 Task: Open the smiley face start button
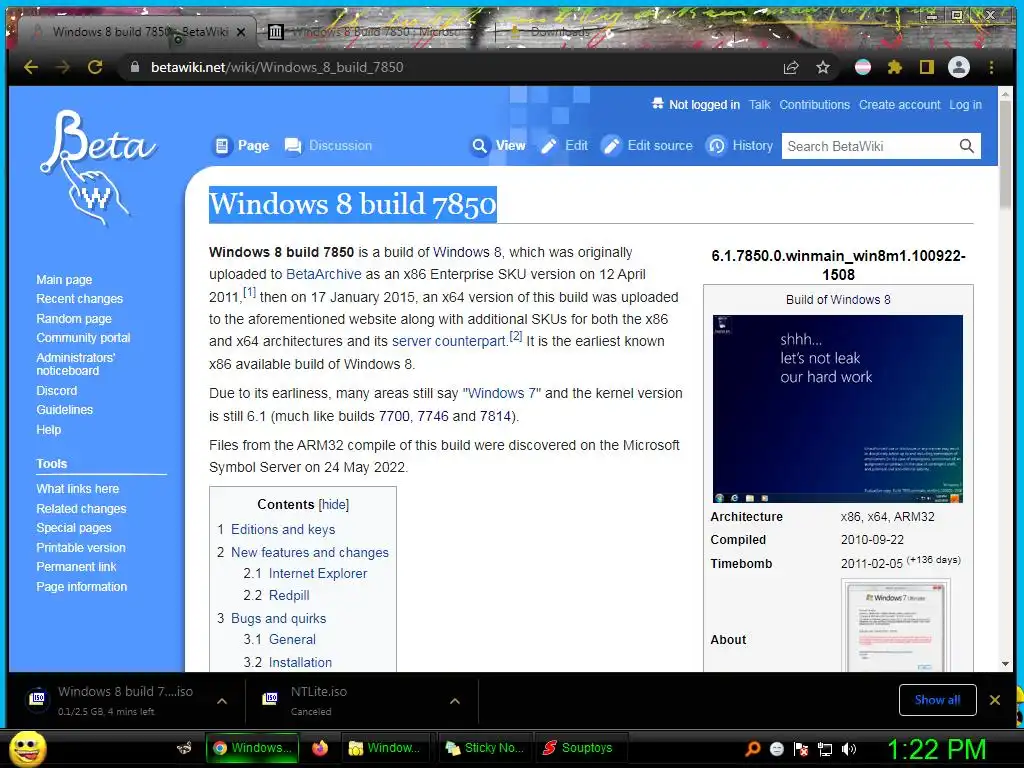pos(27,748)
